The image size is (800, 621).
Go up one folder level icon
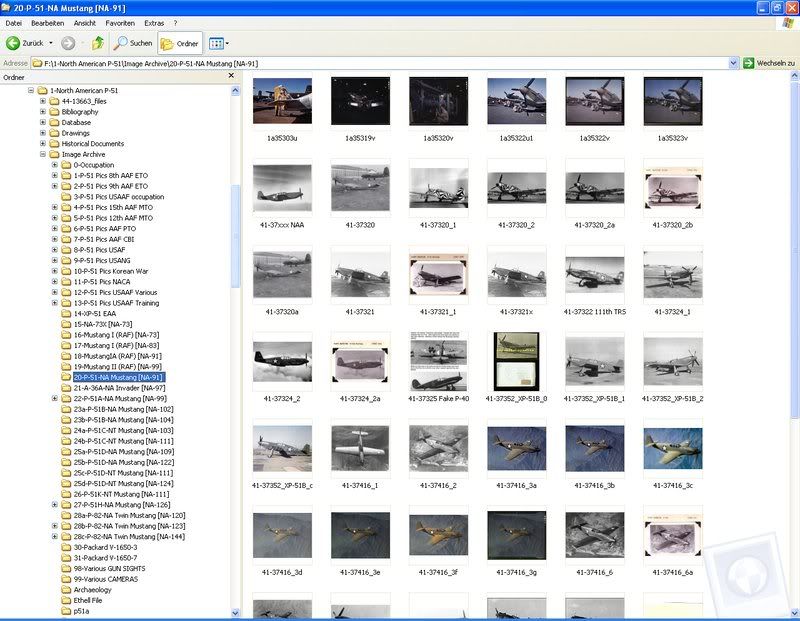(x=98, y=43)
